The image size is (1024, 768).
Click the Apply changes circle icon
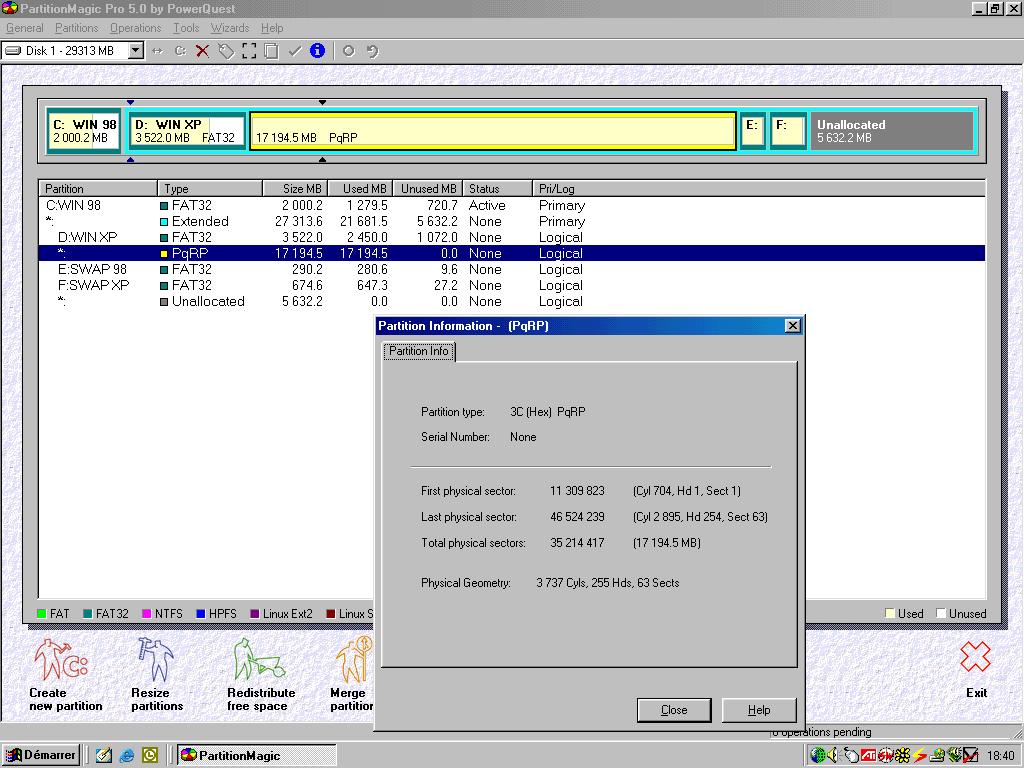pos(349,51)
